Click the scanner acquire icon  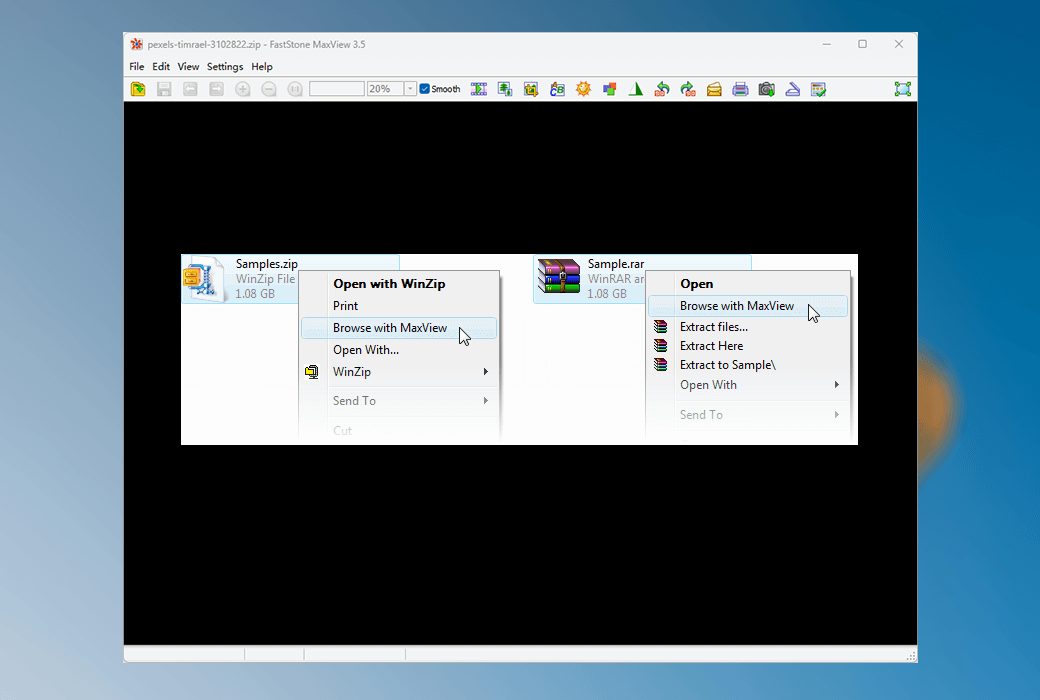tap(792, 89)
